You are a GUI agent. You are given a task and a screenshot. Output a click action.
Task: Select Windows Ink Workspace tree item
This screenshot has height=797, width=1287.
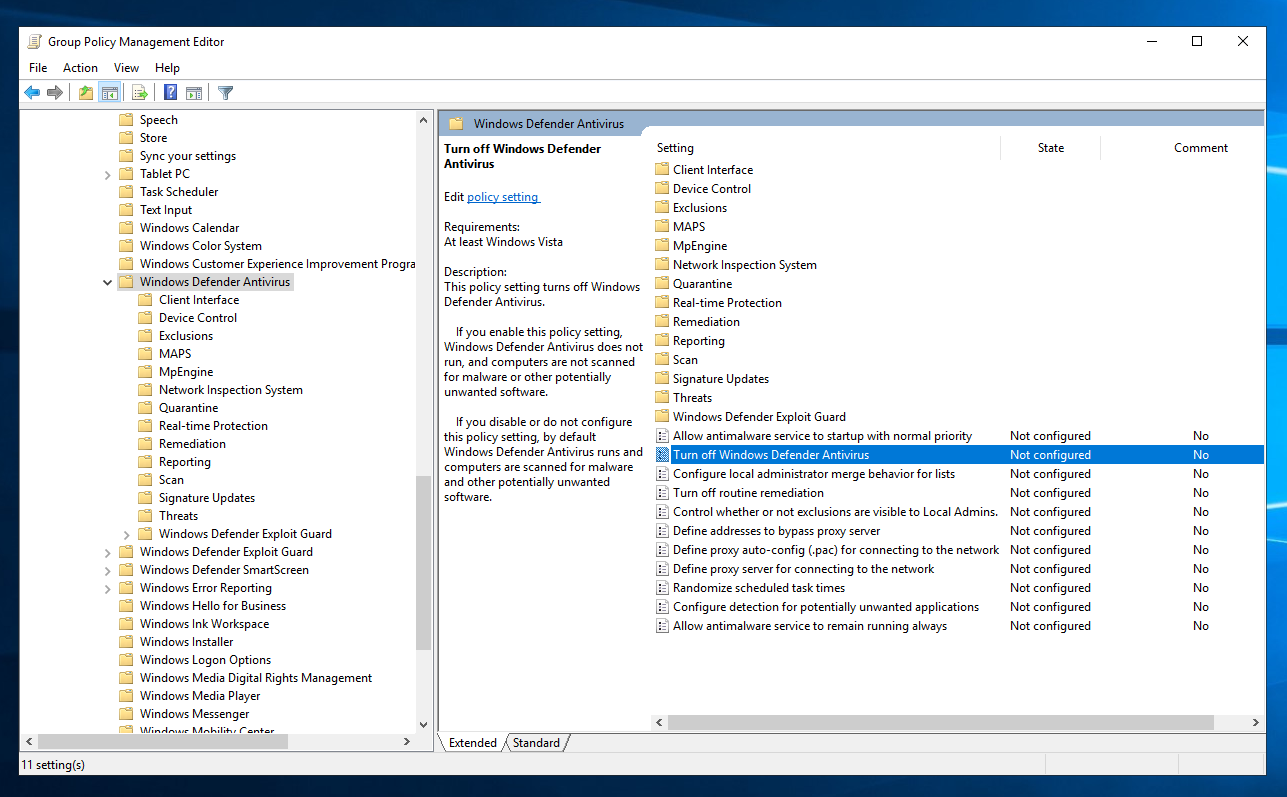pos(204,624)
